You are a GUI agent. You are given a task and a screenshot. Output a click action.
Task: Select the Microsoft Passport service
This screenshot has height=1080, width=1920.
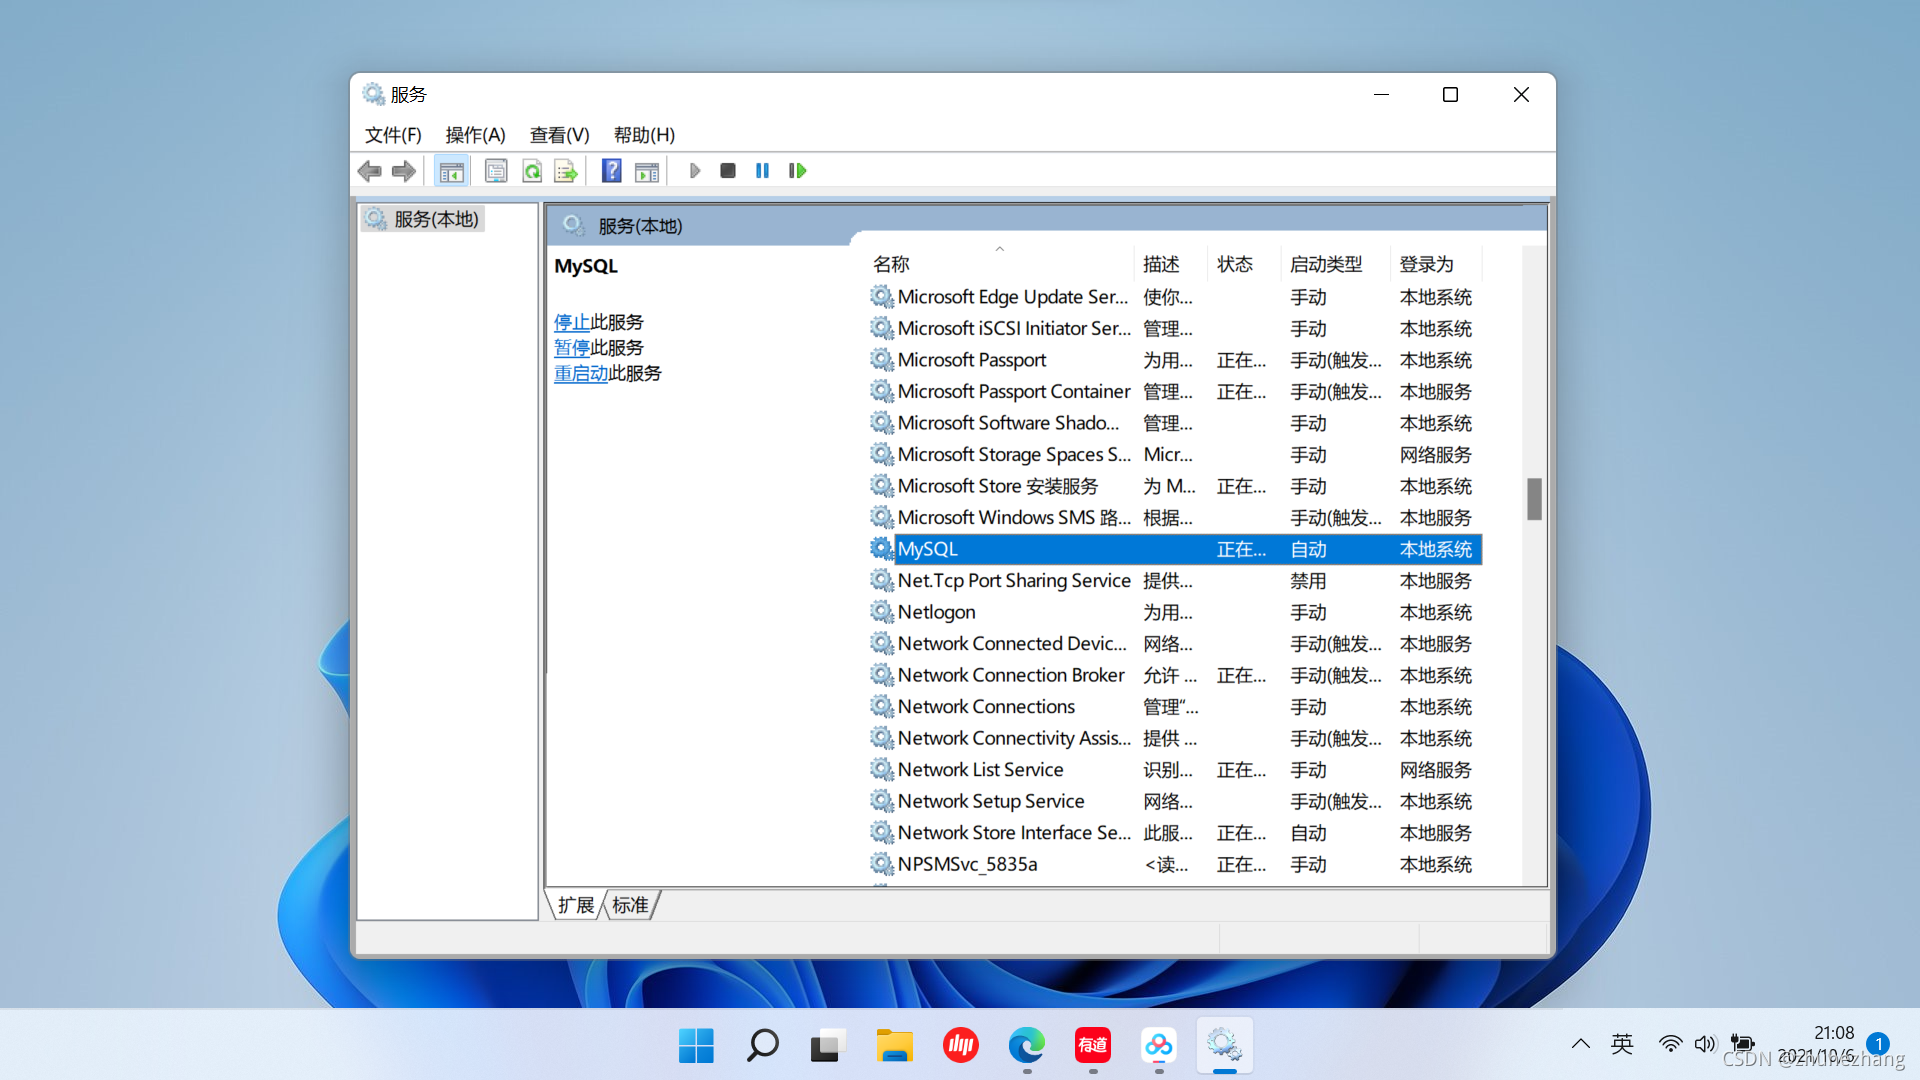point(1175,360)
